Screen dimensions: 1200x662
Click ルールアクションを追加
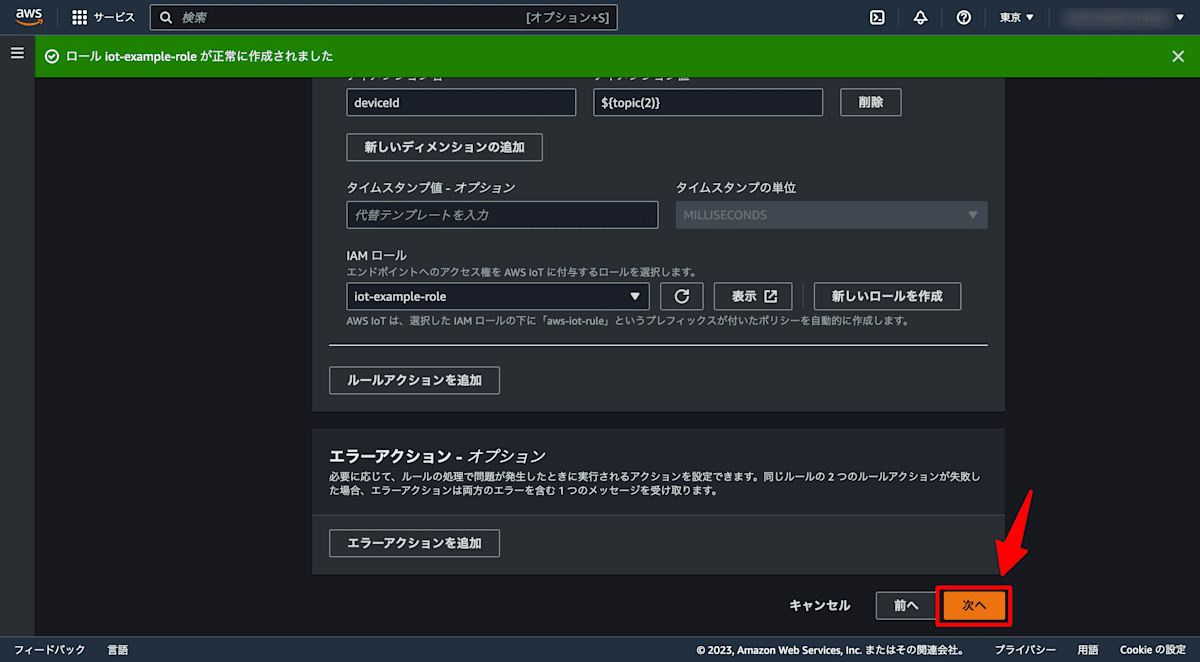414,380
